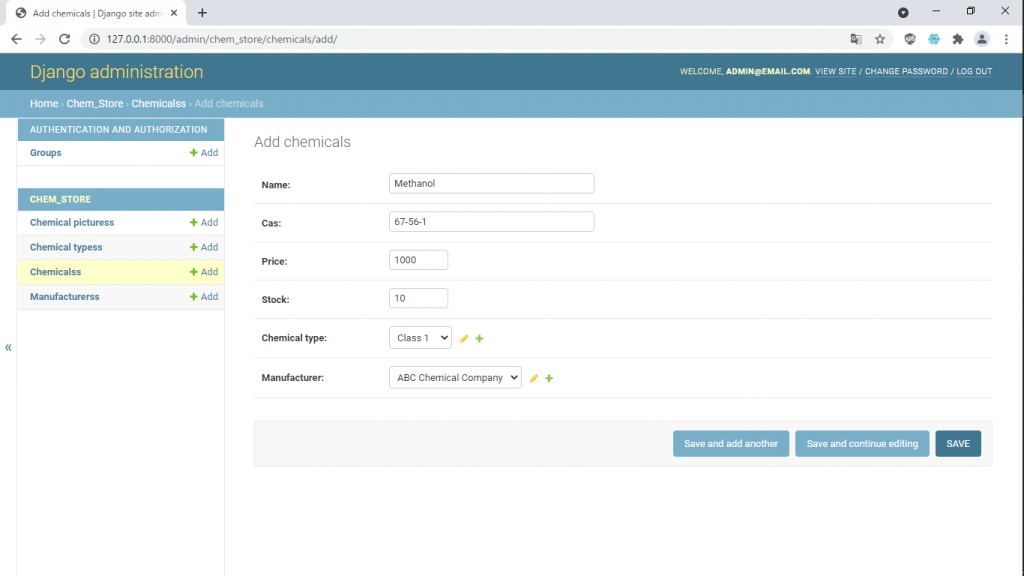This screenshot has height=576, width=1024.
Task: Click the Add icon next to Manufacturerss
Action: [203, 296]
